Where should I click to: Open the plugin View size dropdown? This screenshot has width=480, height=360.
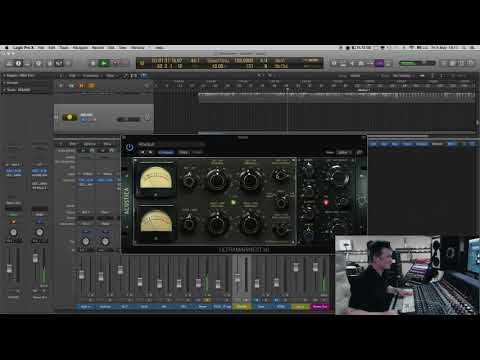[x=343, y=152]
